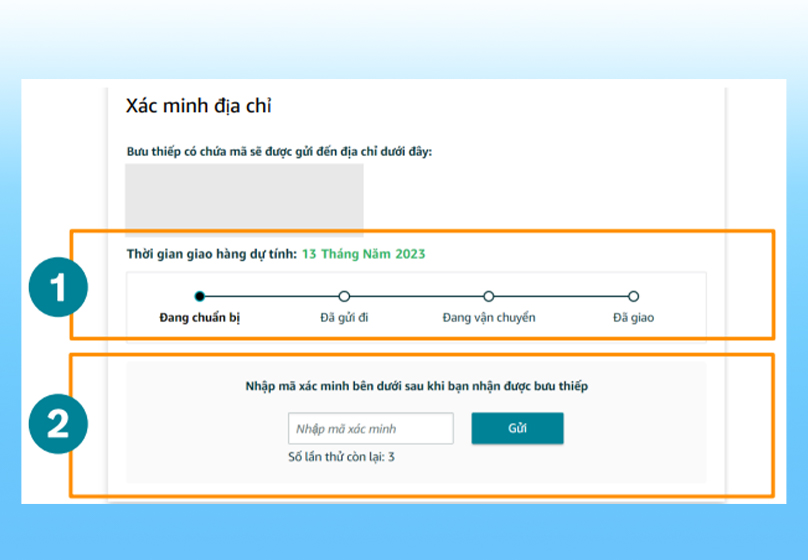Viewport: 808px width, 560px height.
Task: Click the green date "13 Tháng Năm 2023"
Action: 365,254
